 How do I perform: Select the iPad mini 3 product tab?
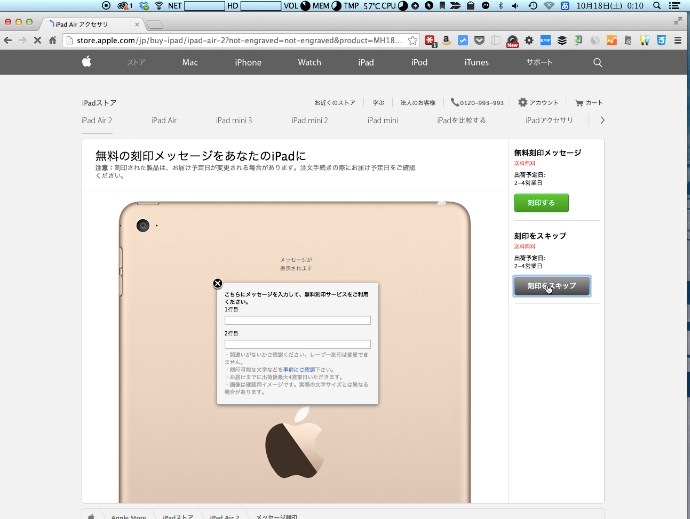coord(234,120)
